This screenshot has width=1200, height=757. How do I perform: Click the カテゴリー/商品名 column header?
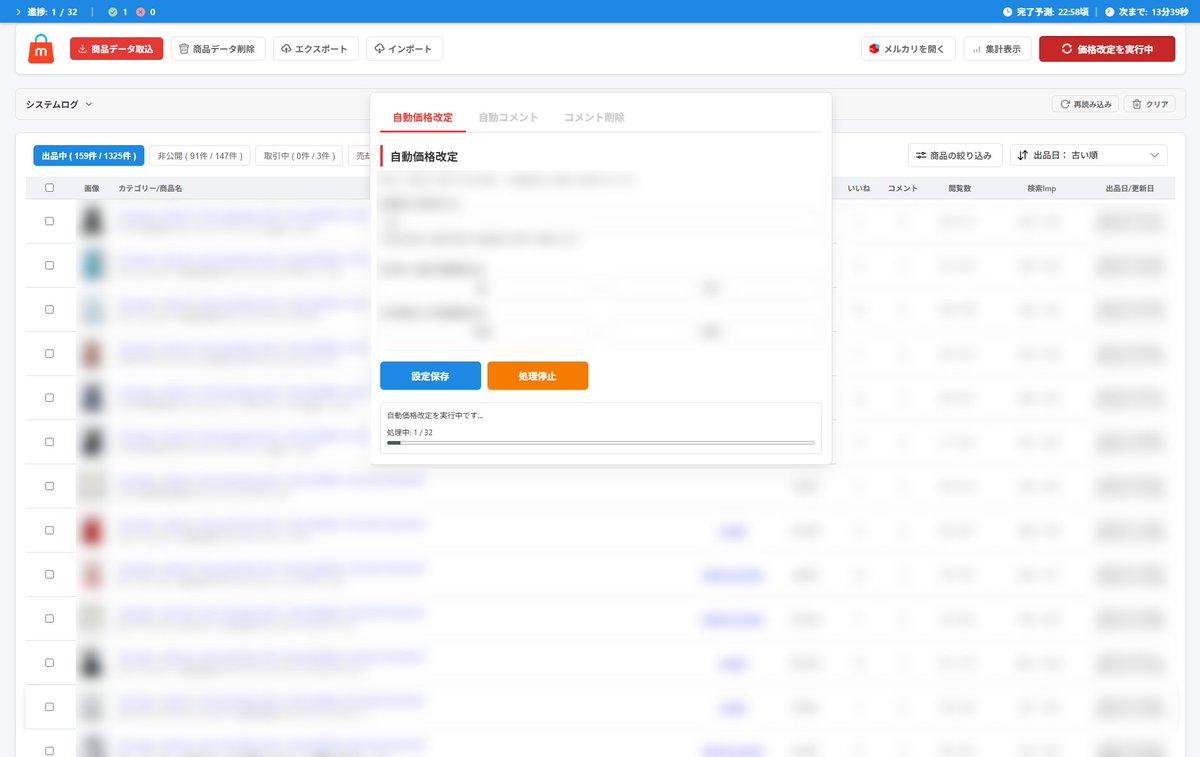(150, 188)
